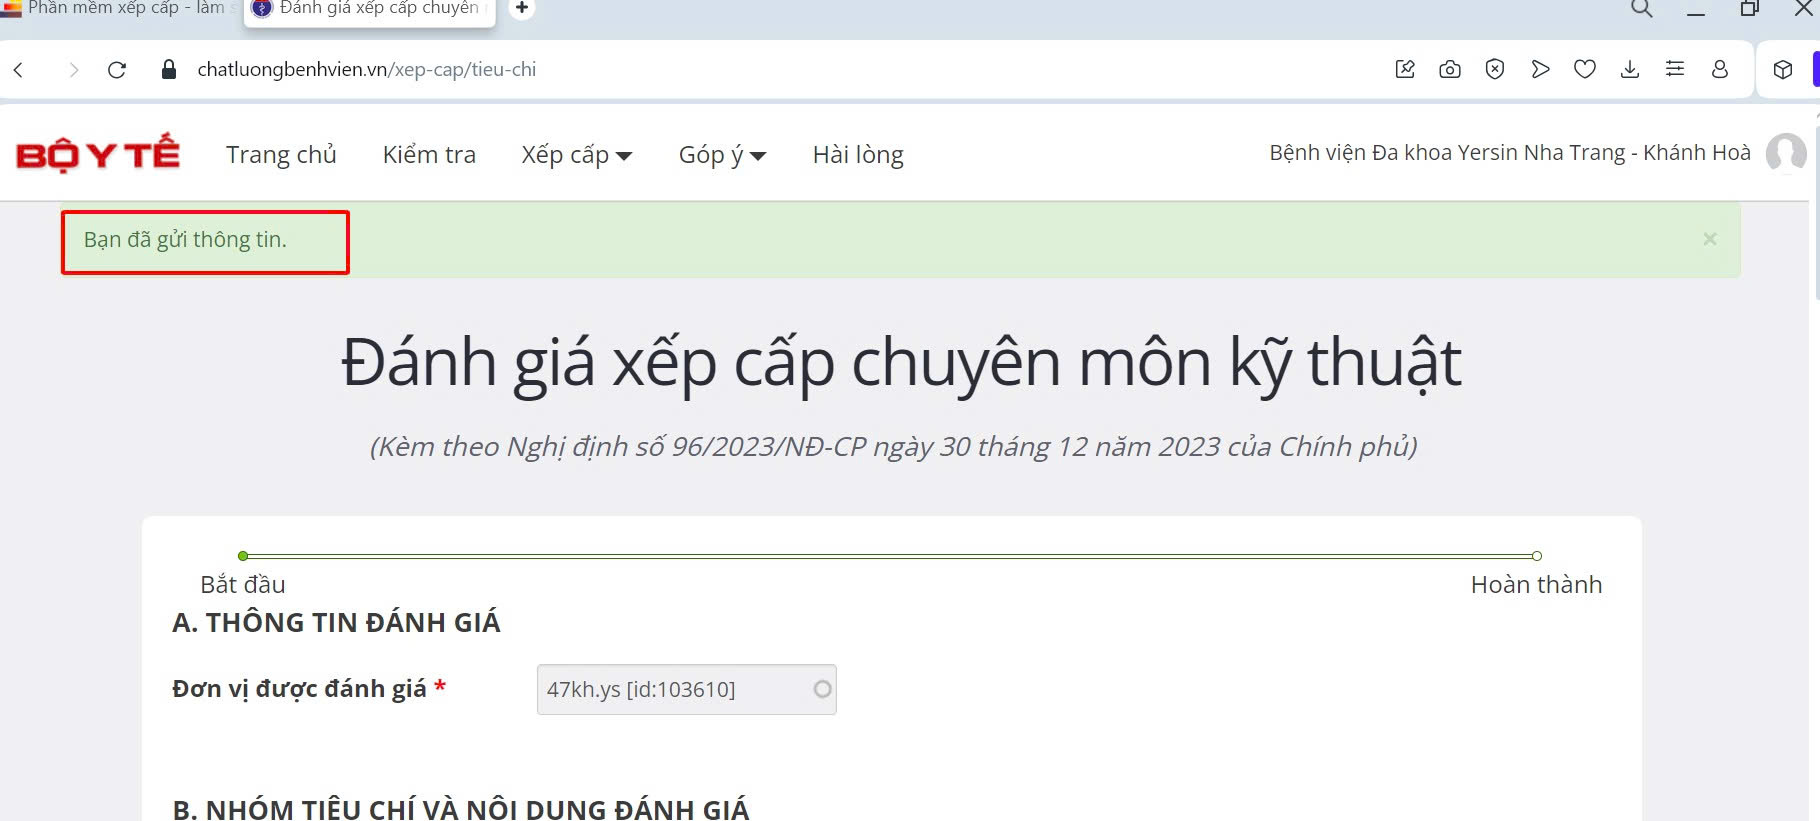Click the heart bookmark icon

tap(1585, 69)
